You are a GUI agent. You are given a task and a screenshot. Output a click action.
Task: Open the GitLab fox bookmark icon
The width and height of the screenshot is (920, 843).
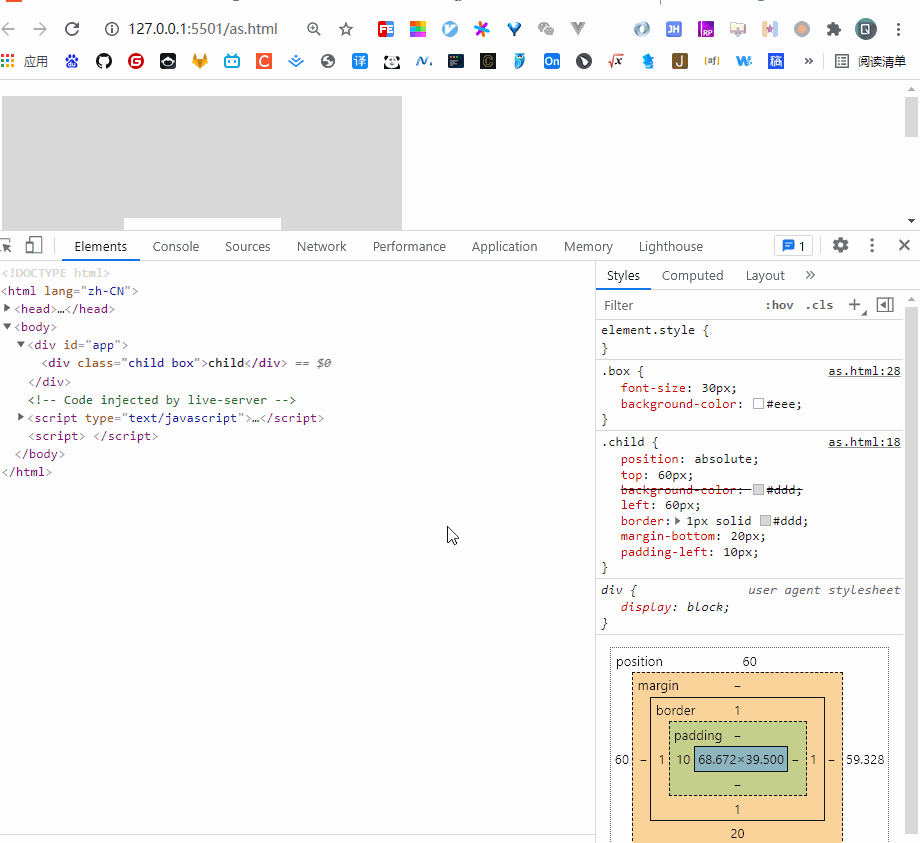[x=200, y=61]
